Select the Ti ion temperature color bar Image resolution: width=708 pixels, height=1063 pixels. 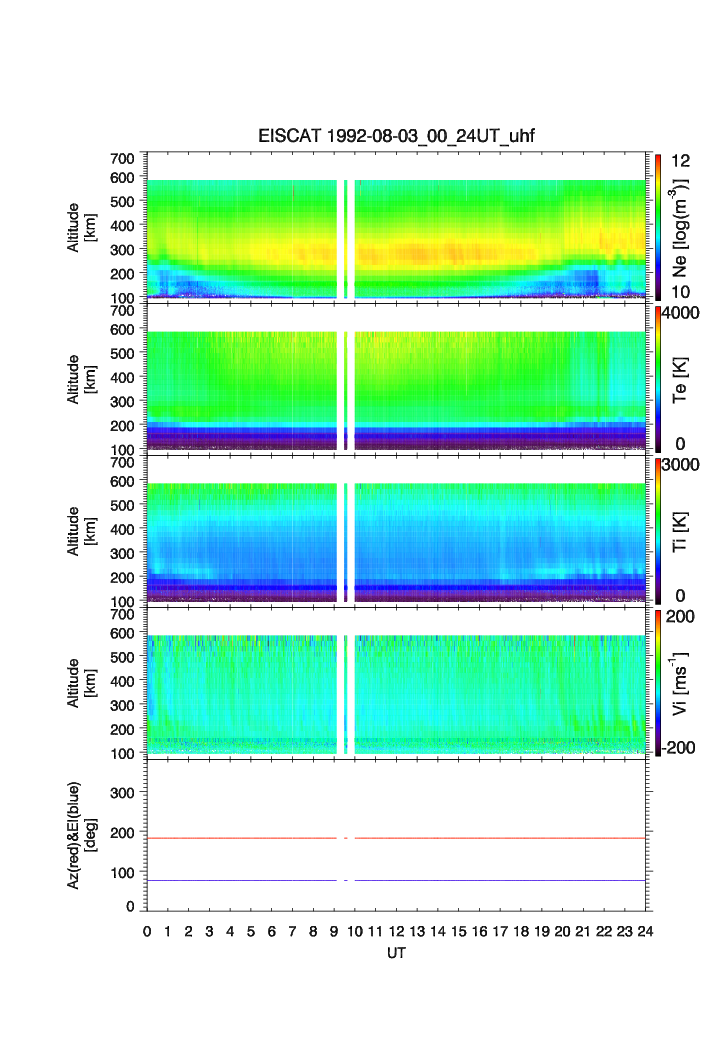(658, 531)
